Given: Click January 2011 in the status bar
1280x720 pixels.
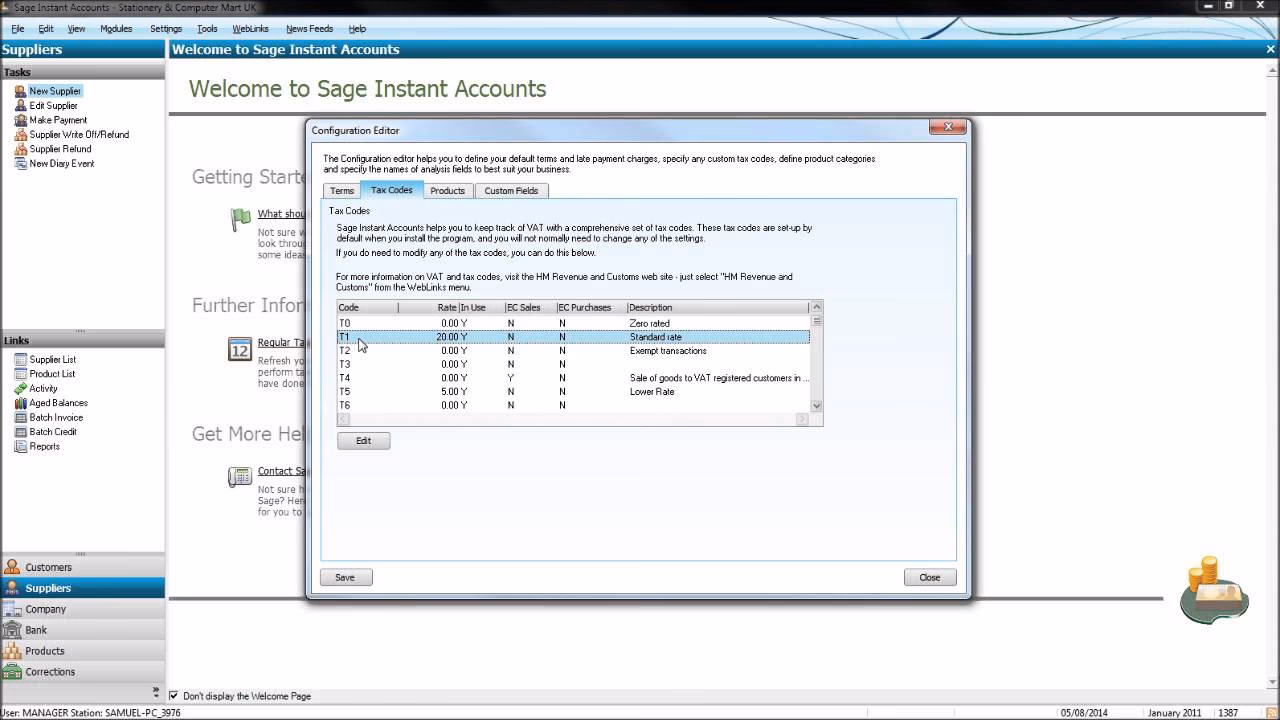Looking at the screenshot, I should coord(1174,713).
